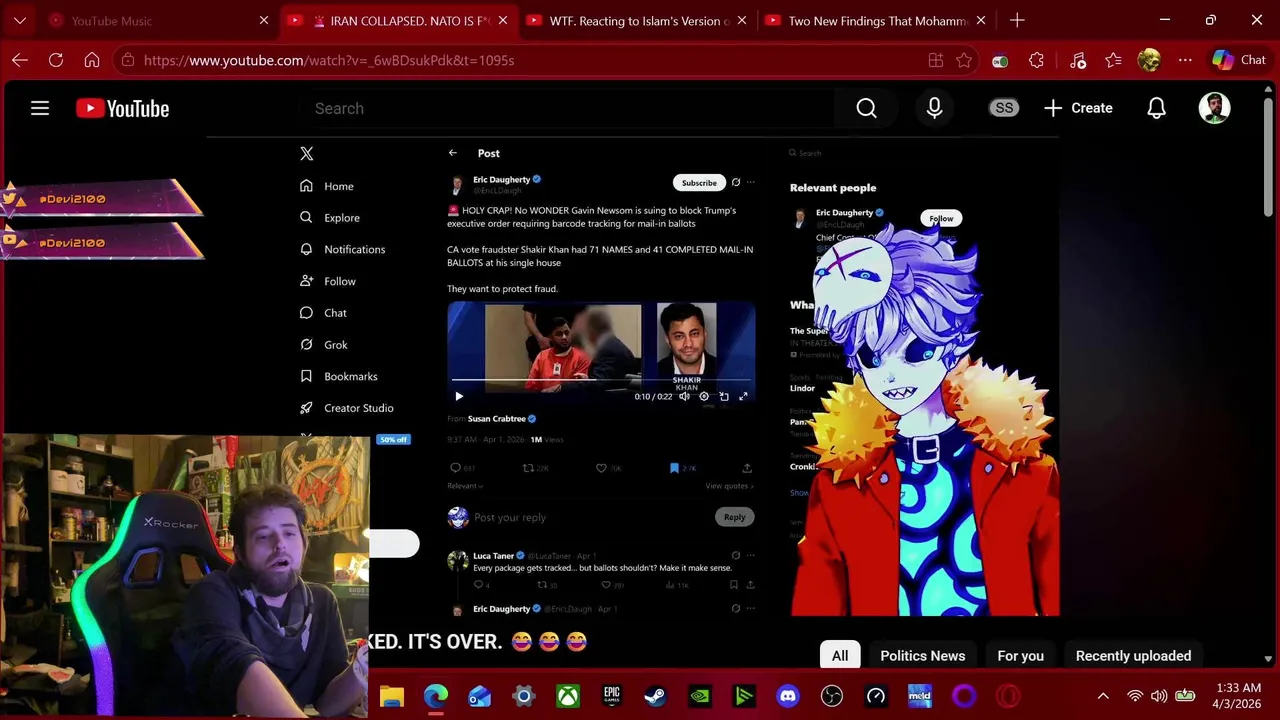1280x720 pixels.
Task: Select the All filter chip
Action: [840, 656]
